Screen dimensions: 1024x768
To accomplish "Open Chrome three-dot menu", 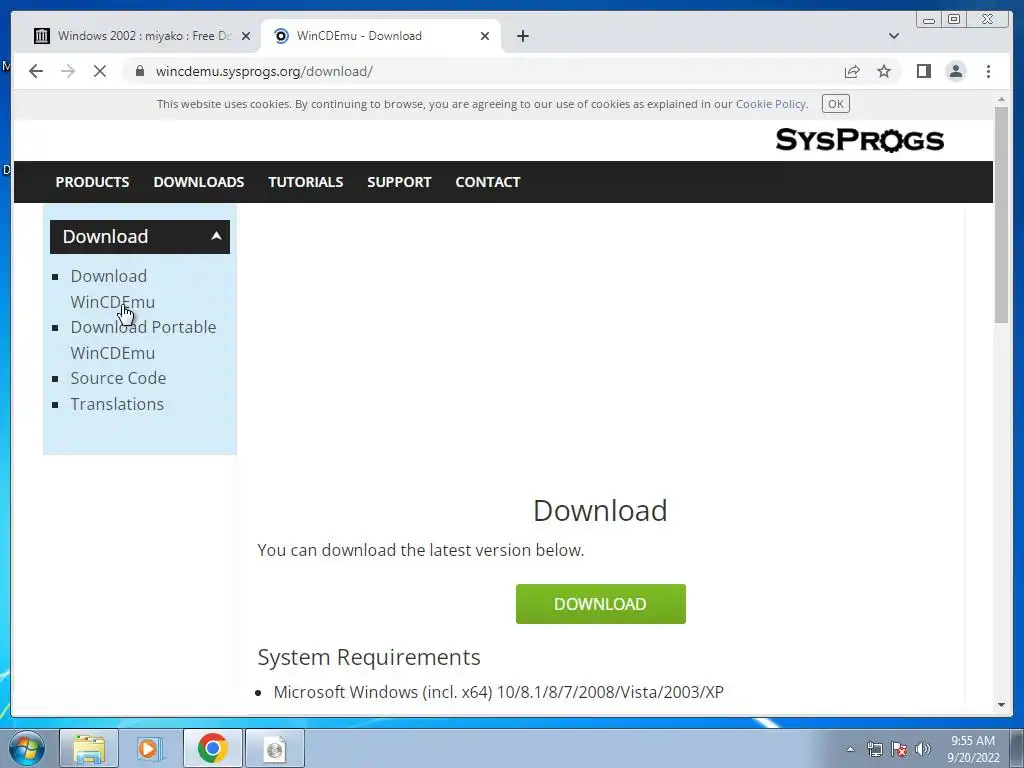I will point(988,71).
